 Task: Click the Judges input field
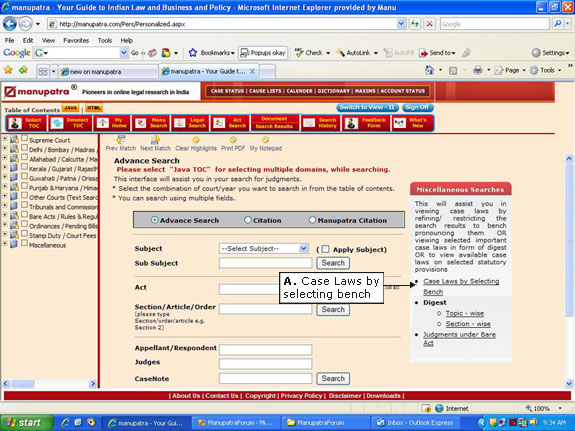pyautogui.click(x=265, y=364)
